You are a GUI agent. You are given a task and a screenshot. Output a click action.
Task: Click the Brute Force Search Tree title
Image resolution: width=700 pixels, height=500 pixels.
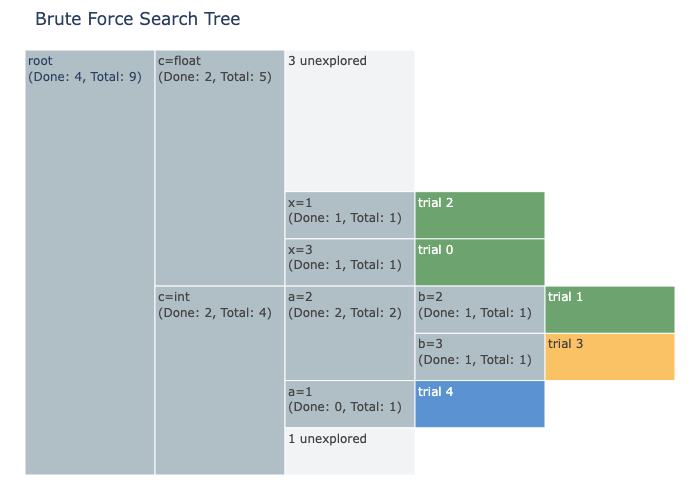click(138, 19)
